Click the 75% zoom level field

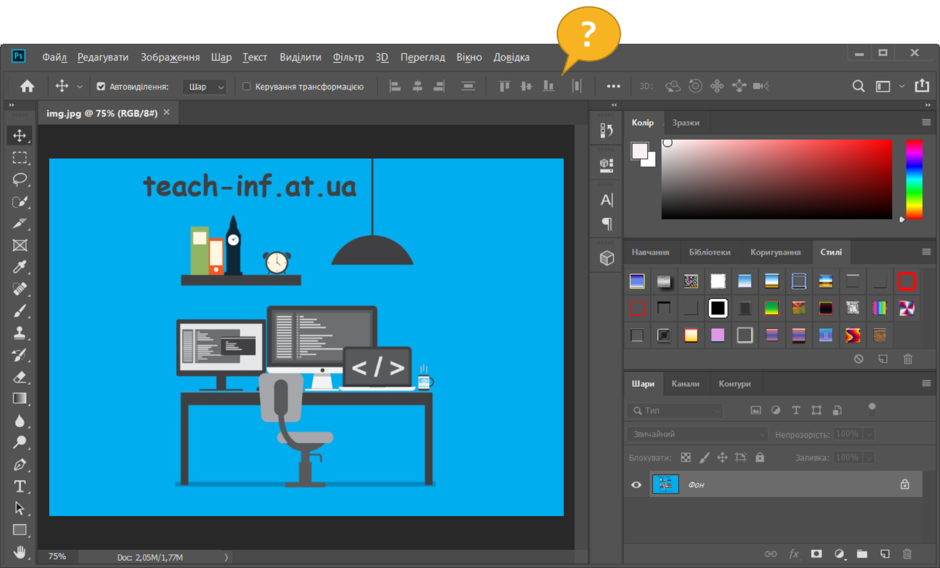[57, 557]
